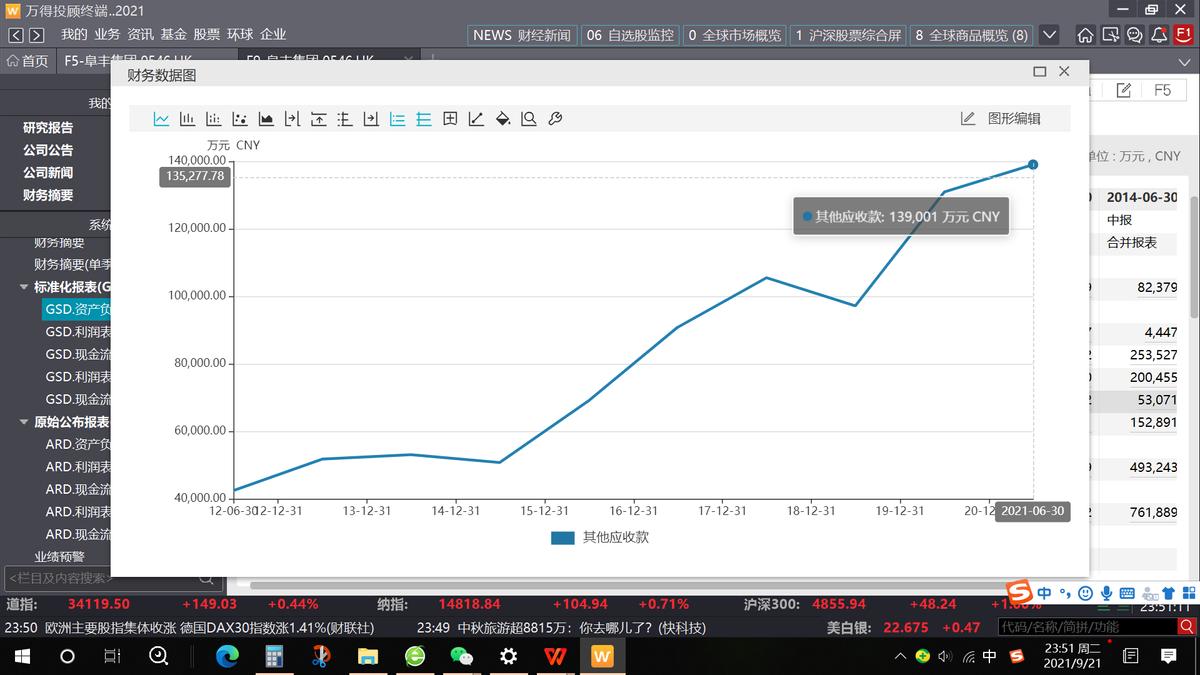Open WeChat from the Windows taskbar
1200x675 pixels.
pos(461,656)
